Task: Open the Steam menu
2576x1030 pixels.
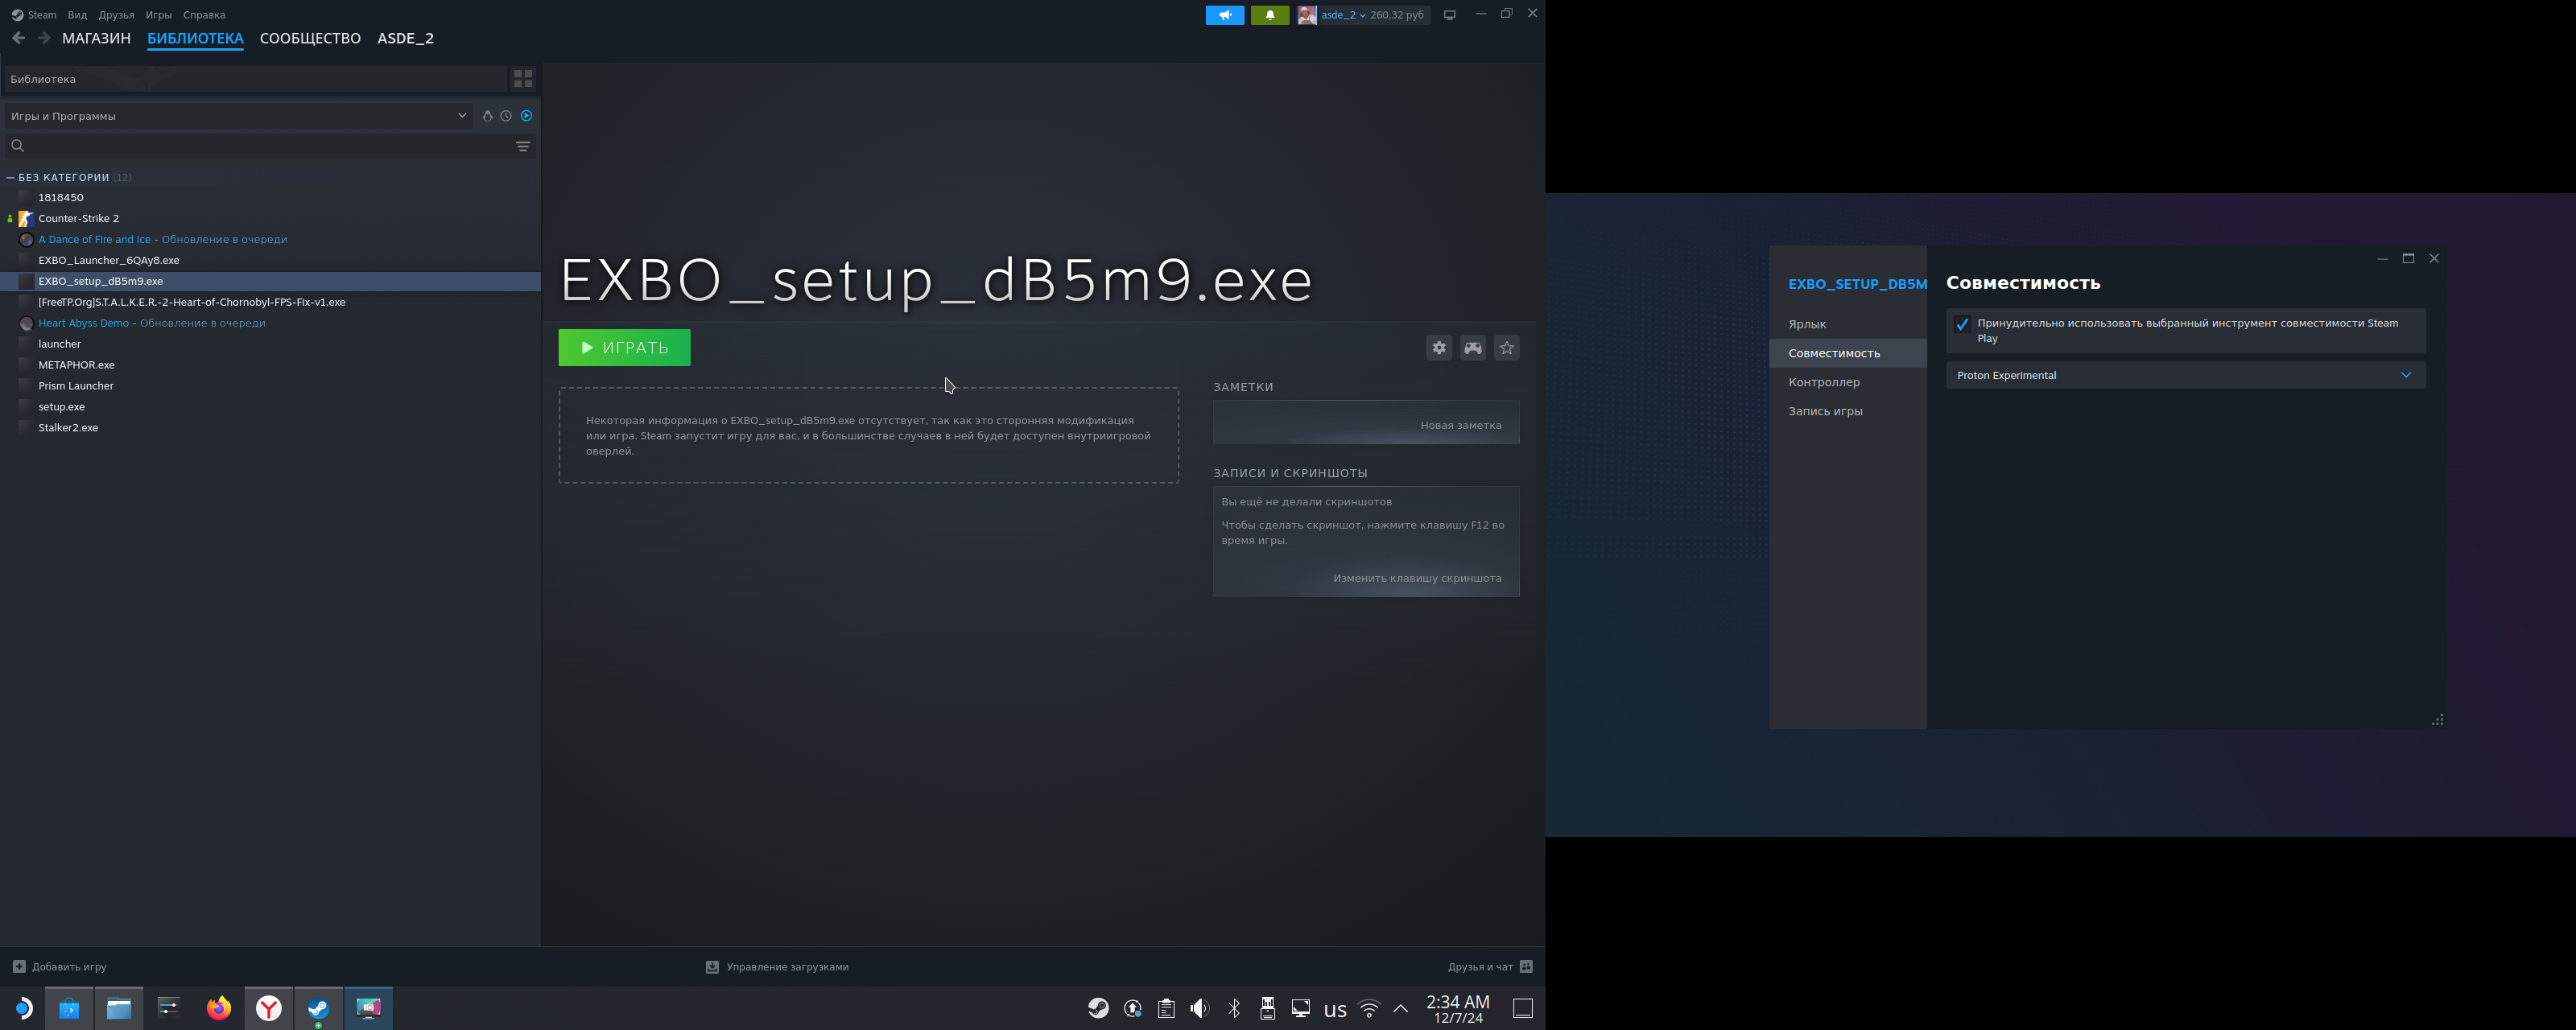Action: 34,15
